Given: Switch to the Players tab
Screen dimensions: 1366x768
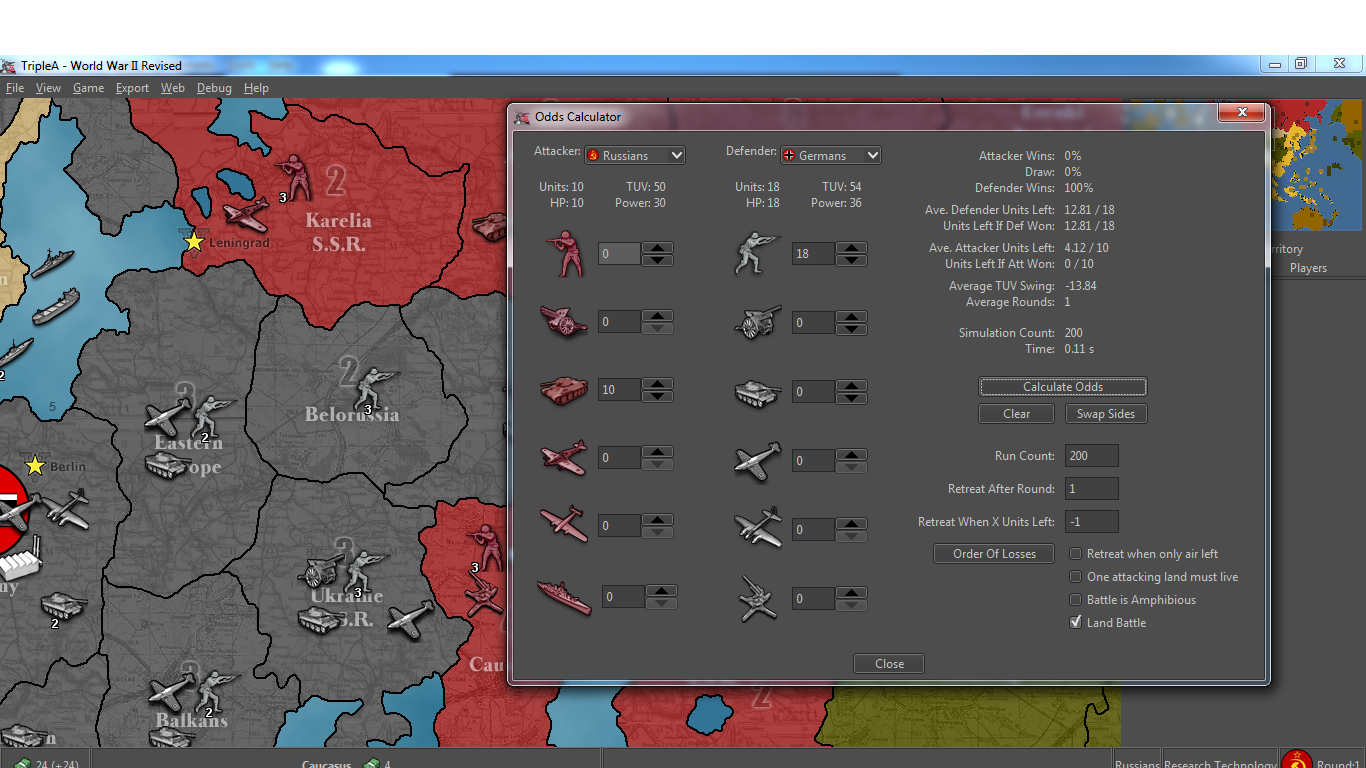Looking at the screenshot, I should (1308, 268).
